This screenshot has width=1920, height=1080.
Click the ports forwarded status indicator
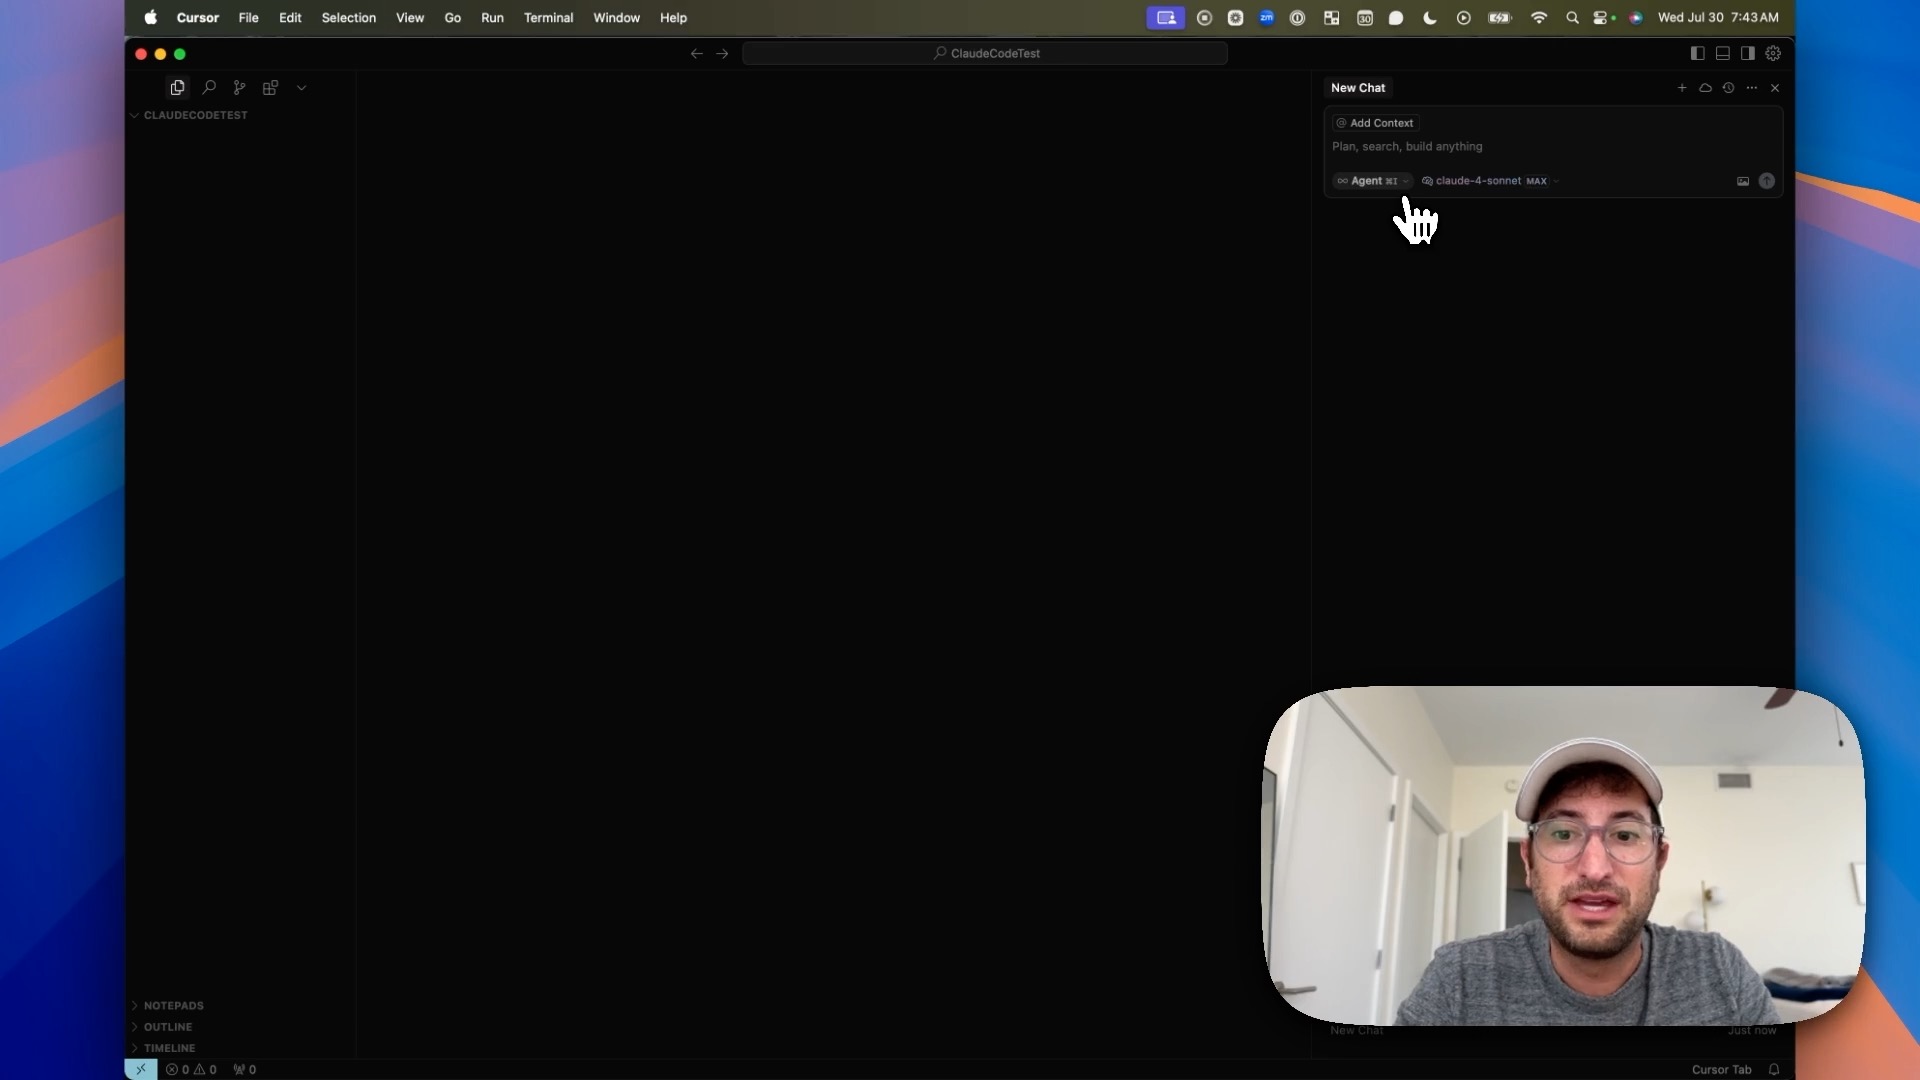pos(245,1069)
